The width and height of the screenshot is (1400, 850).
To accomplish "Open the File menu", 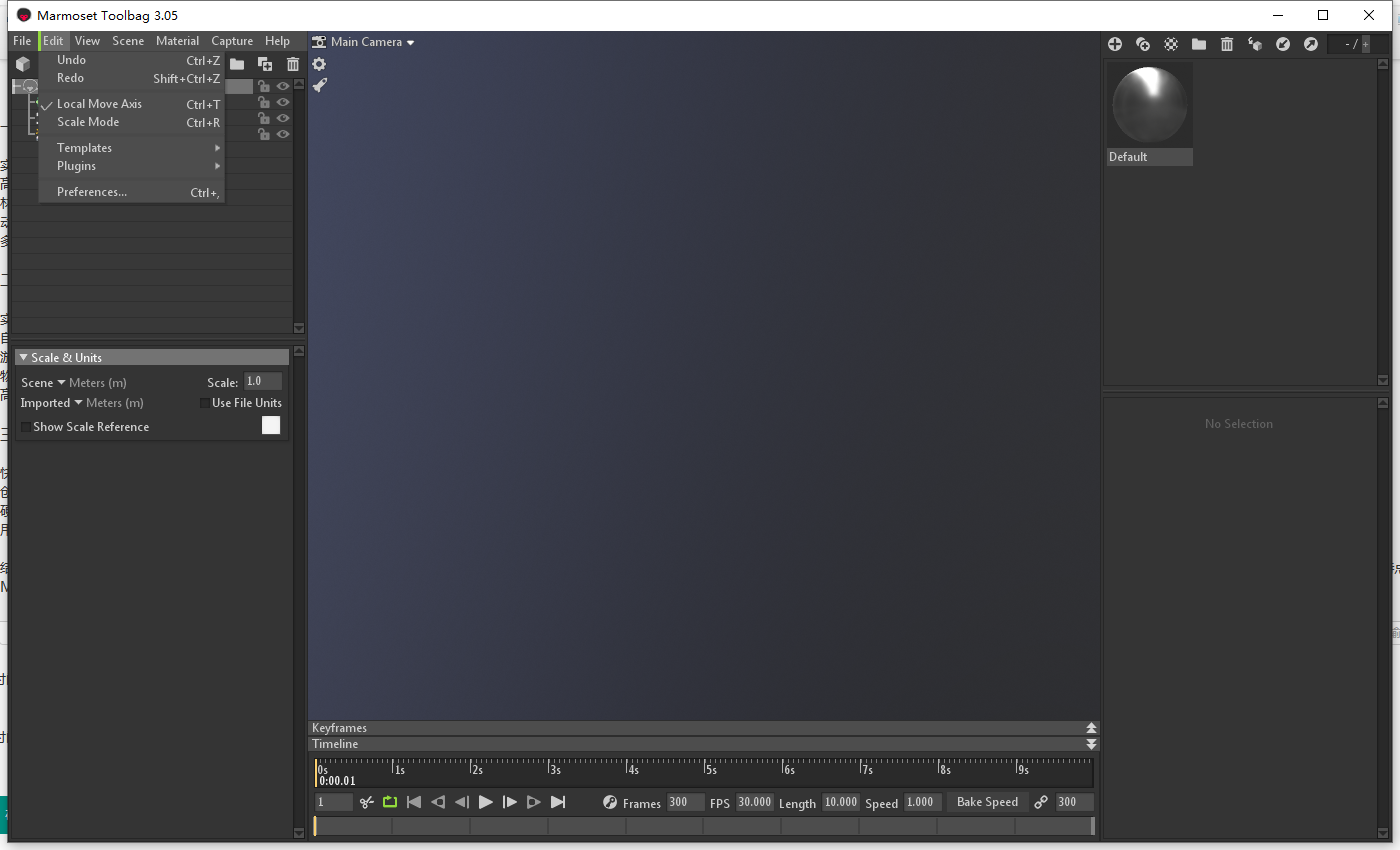I will pyautogui.click(x=22, y=41).
